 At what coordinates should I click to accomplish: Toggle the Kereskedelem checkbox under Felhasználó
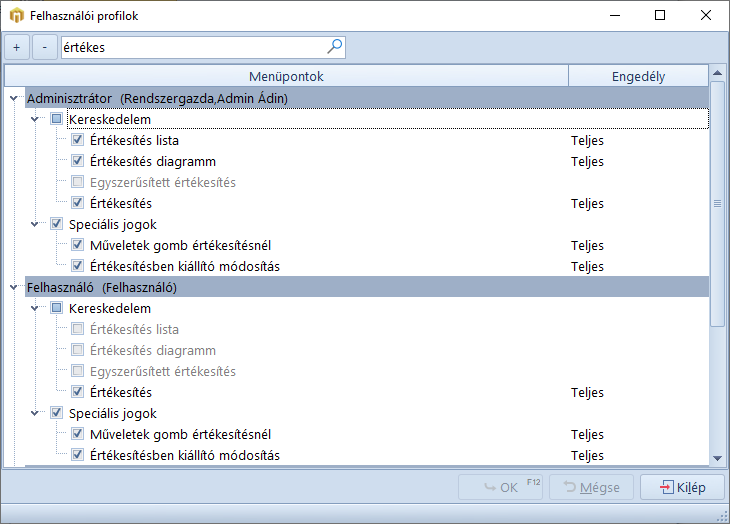point(56,309)
